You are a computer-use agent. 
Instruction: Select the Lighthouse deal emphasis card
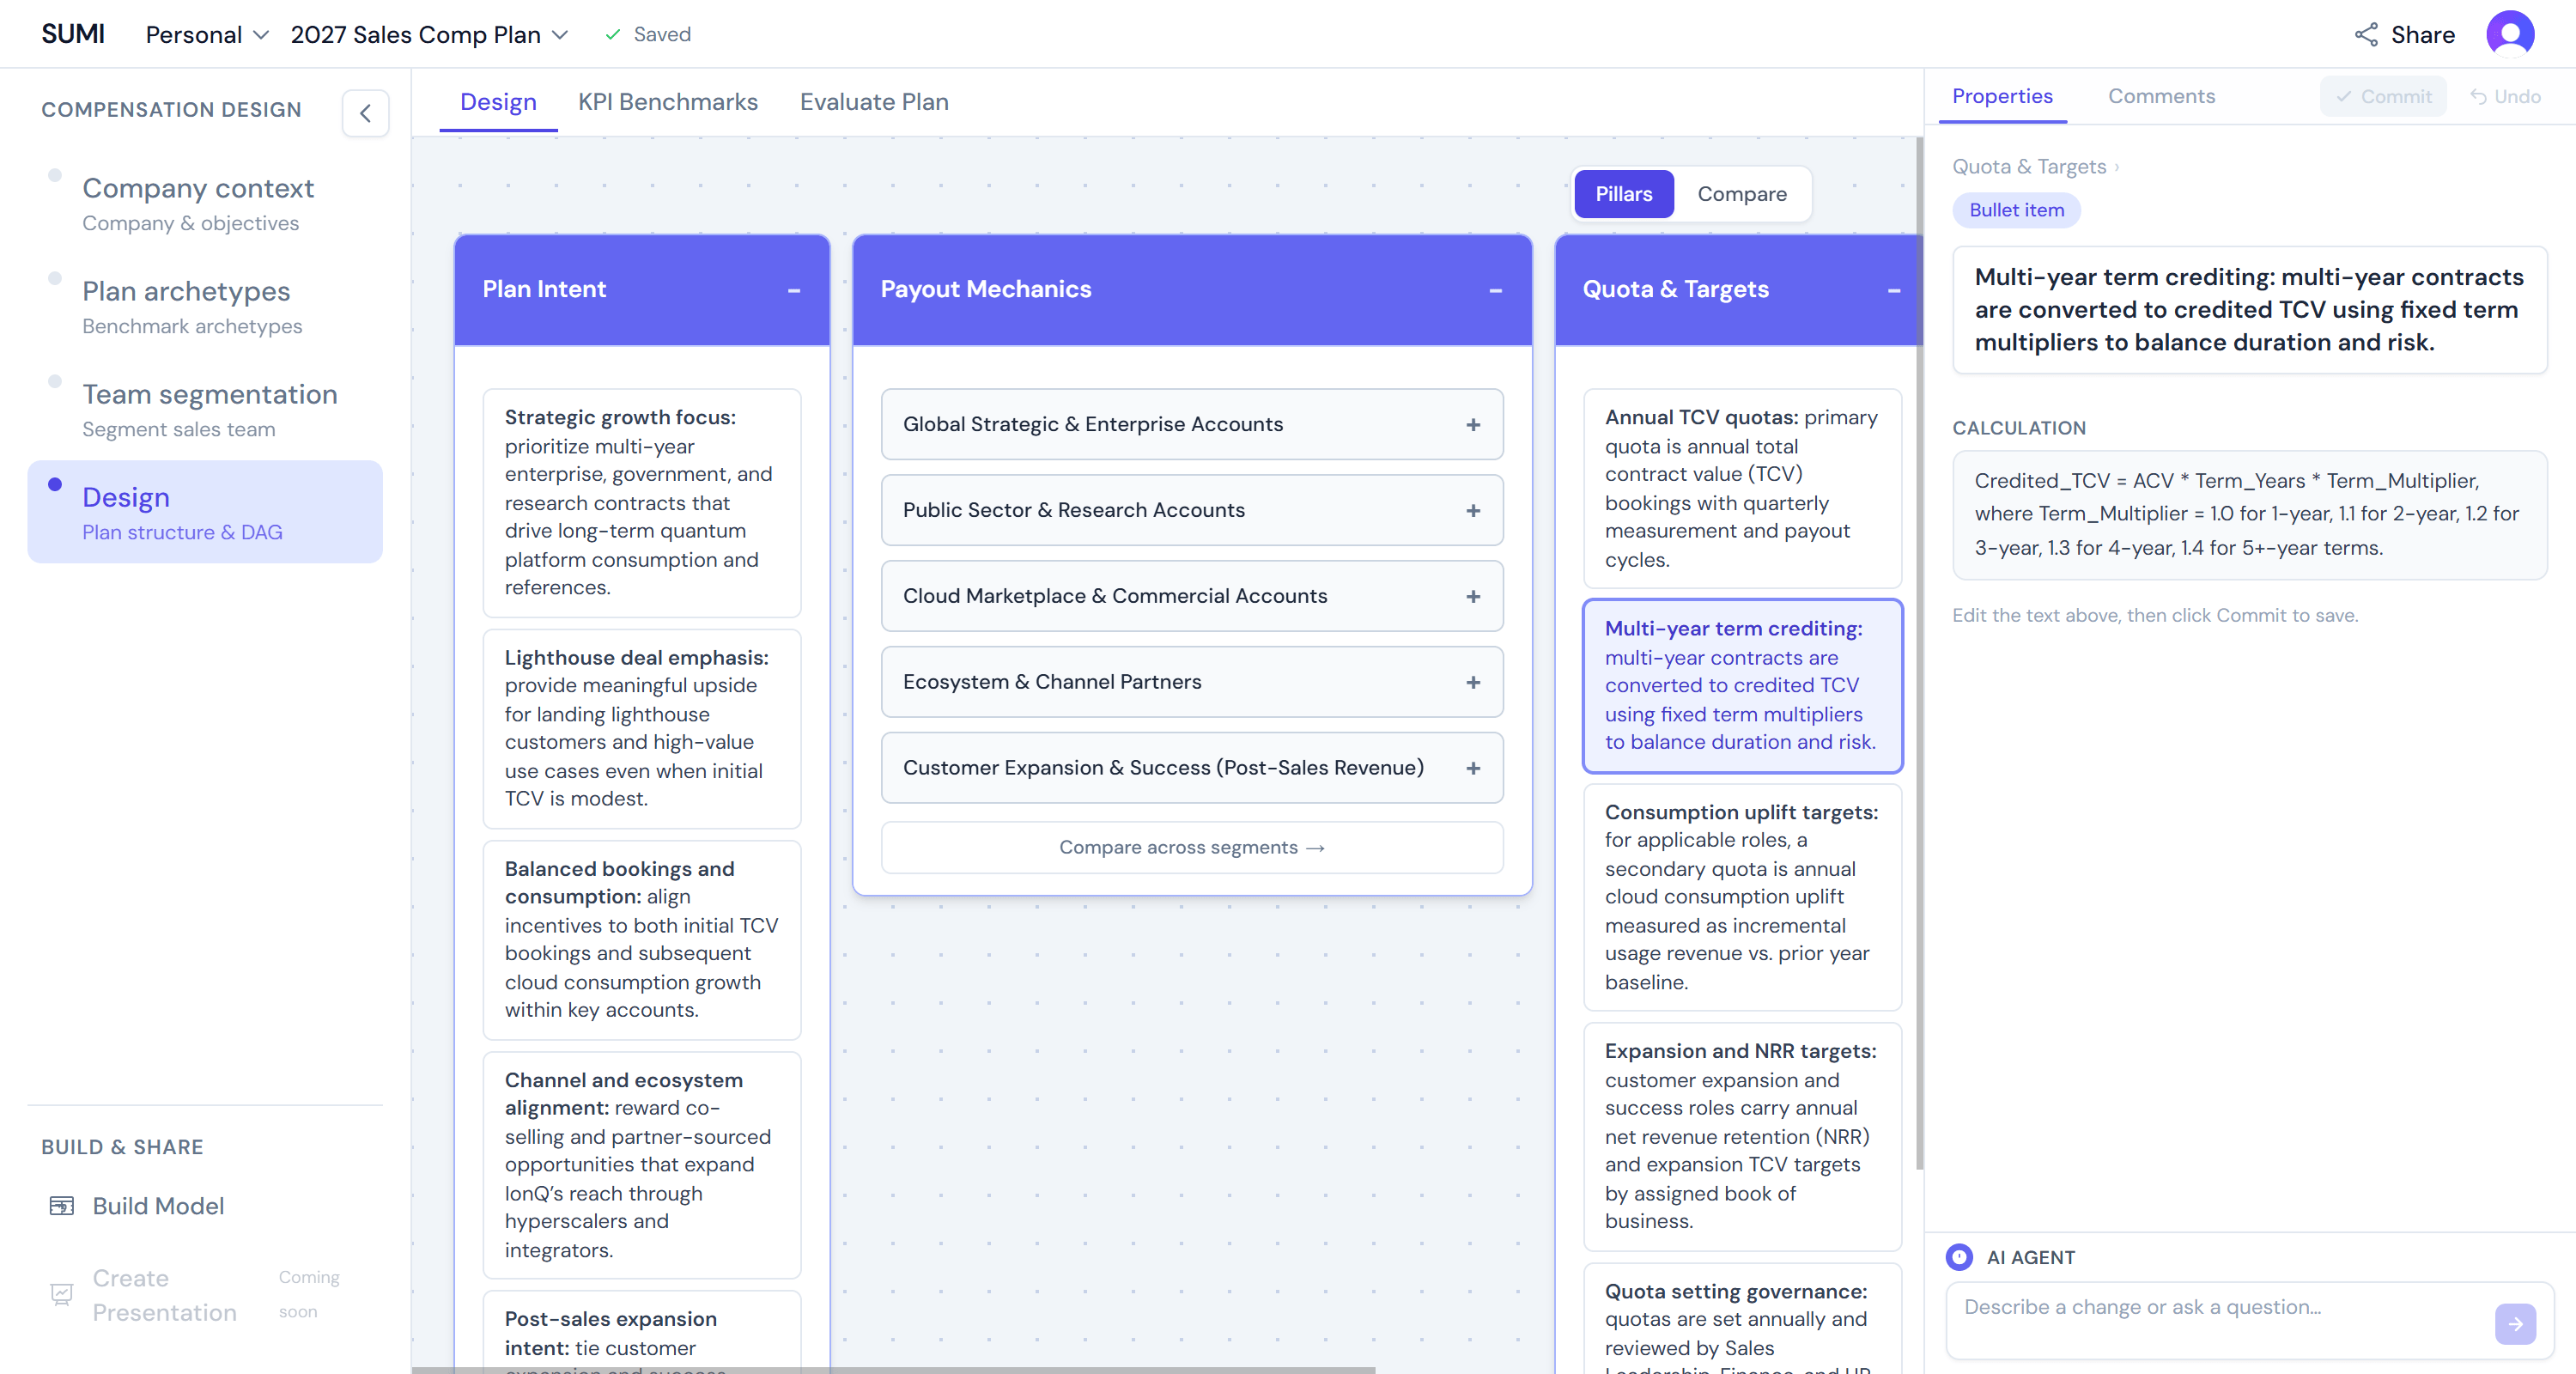642,729
